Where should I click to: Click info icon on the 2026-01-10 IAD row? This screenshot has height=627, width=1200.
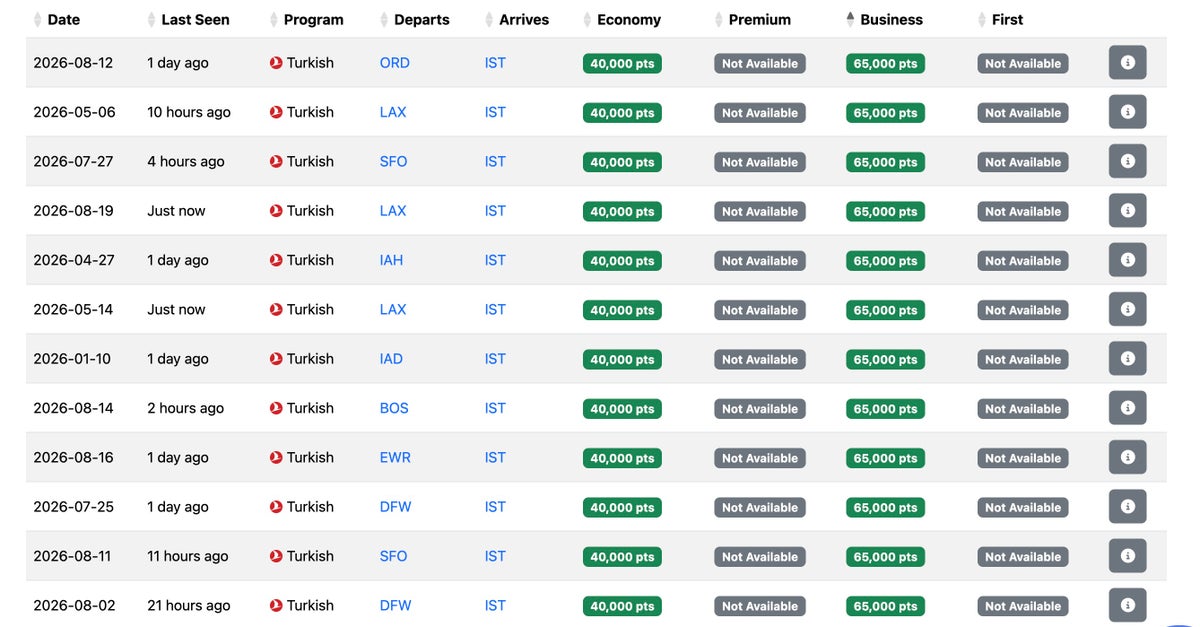click(1127, 359)
